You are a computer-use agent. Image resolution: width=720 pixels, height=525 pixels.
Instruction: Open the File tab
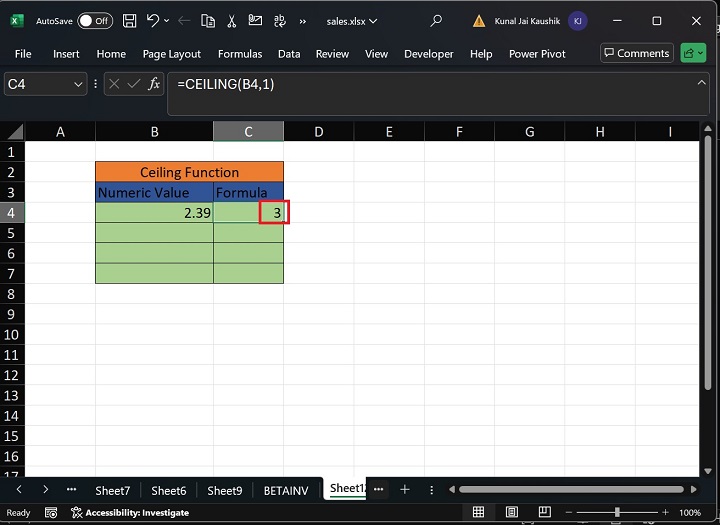point(23,54)
